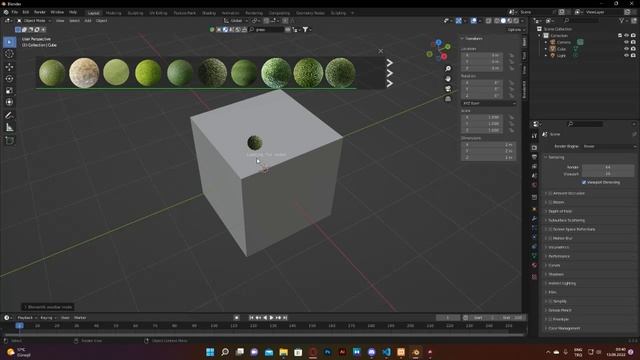Jump to timeline start frame button
The height and width of the screenshot is (360, 640).
(x=251, y=318)
